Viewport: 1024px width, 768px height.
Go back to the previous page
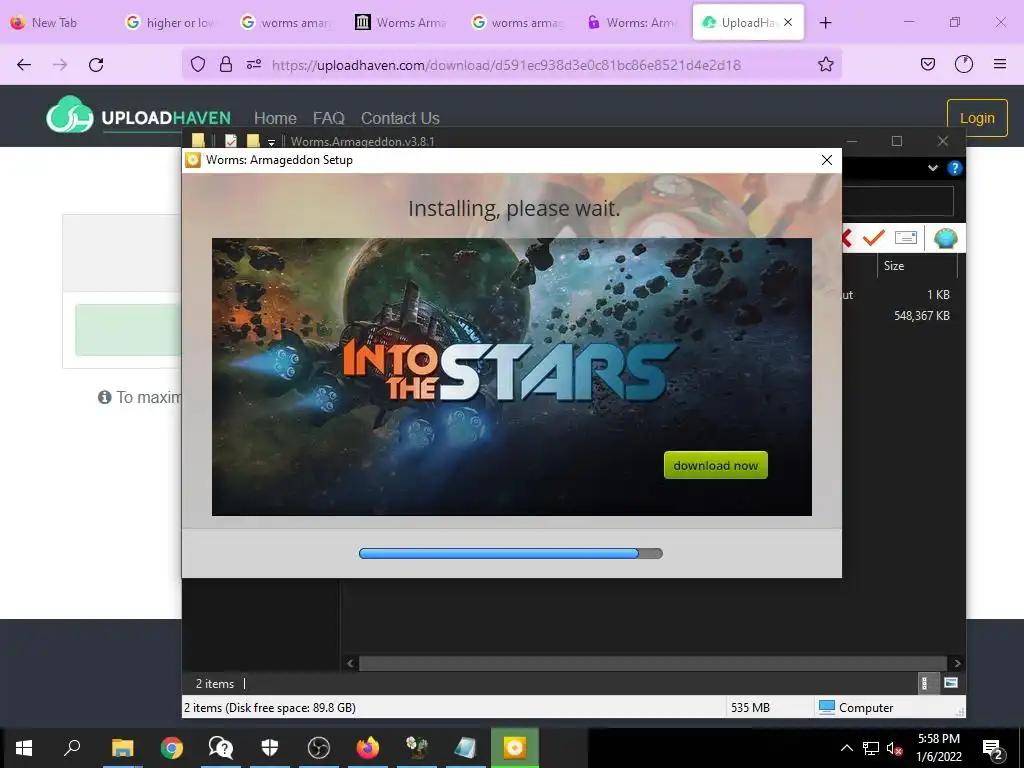click(x=24, y=64)
